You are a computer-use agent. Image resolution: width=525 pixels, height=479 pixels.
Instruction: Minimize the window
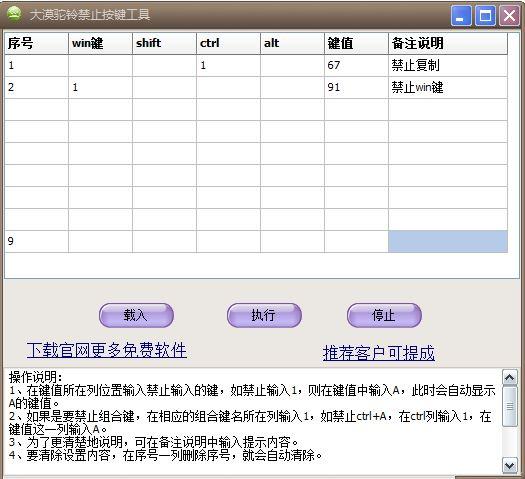(x=461, y=16)
